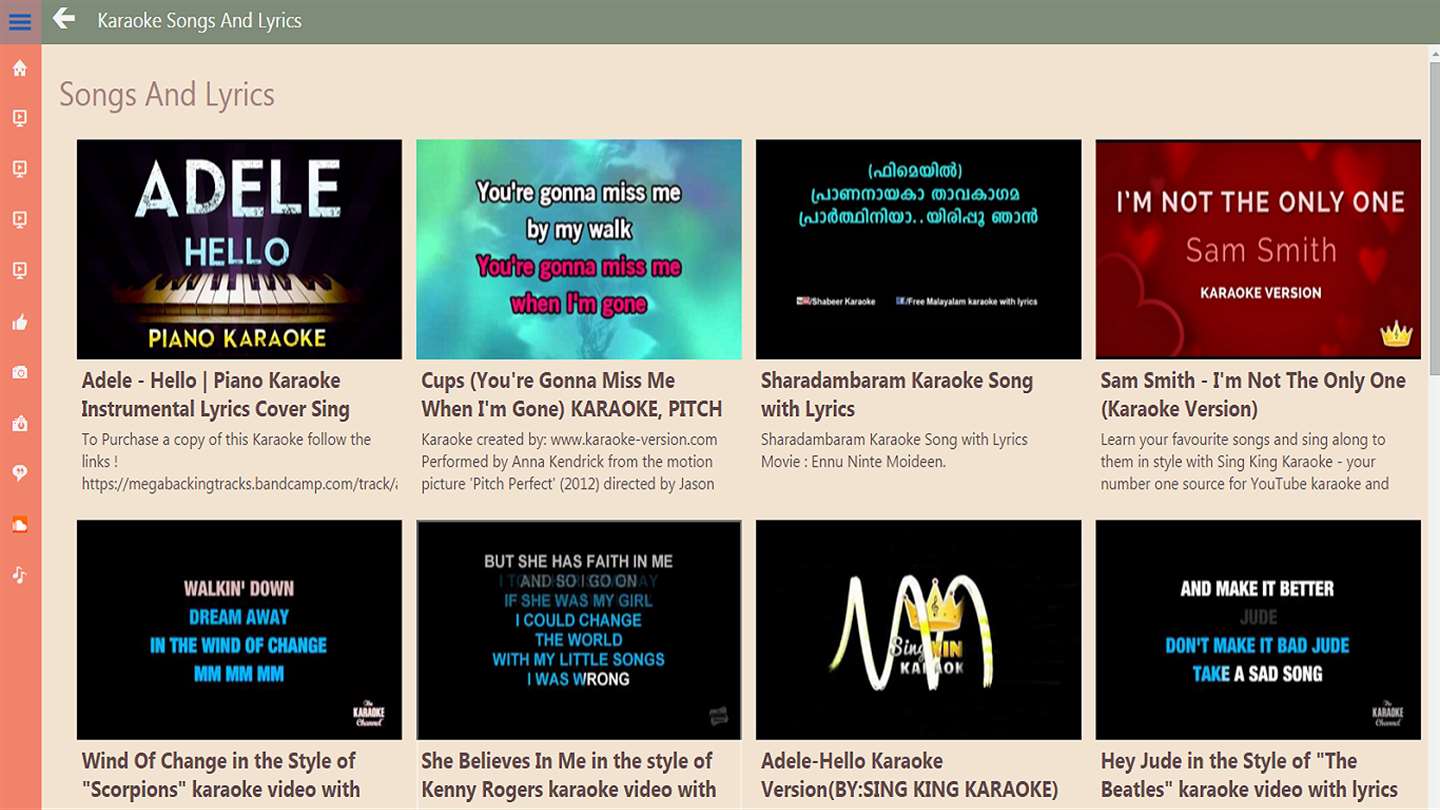Viewport: 1440px width, 810px height.
Task: Go back using the white arrow
Action: pos(64,19)
